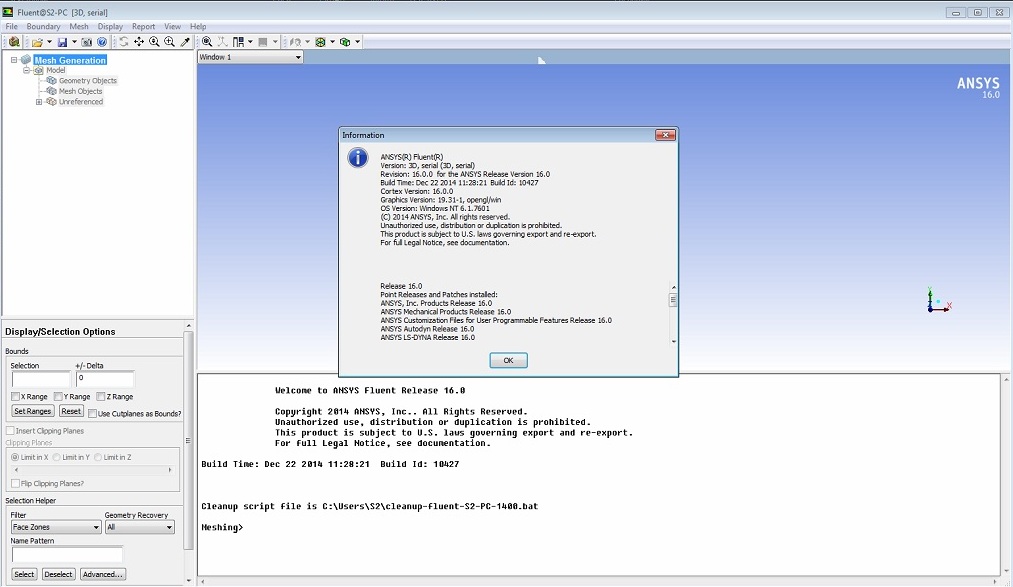Screen dimensions: 1013x587
Task: Click the Geometry Objects tree icon
Action: coord(52,81)
